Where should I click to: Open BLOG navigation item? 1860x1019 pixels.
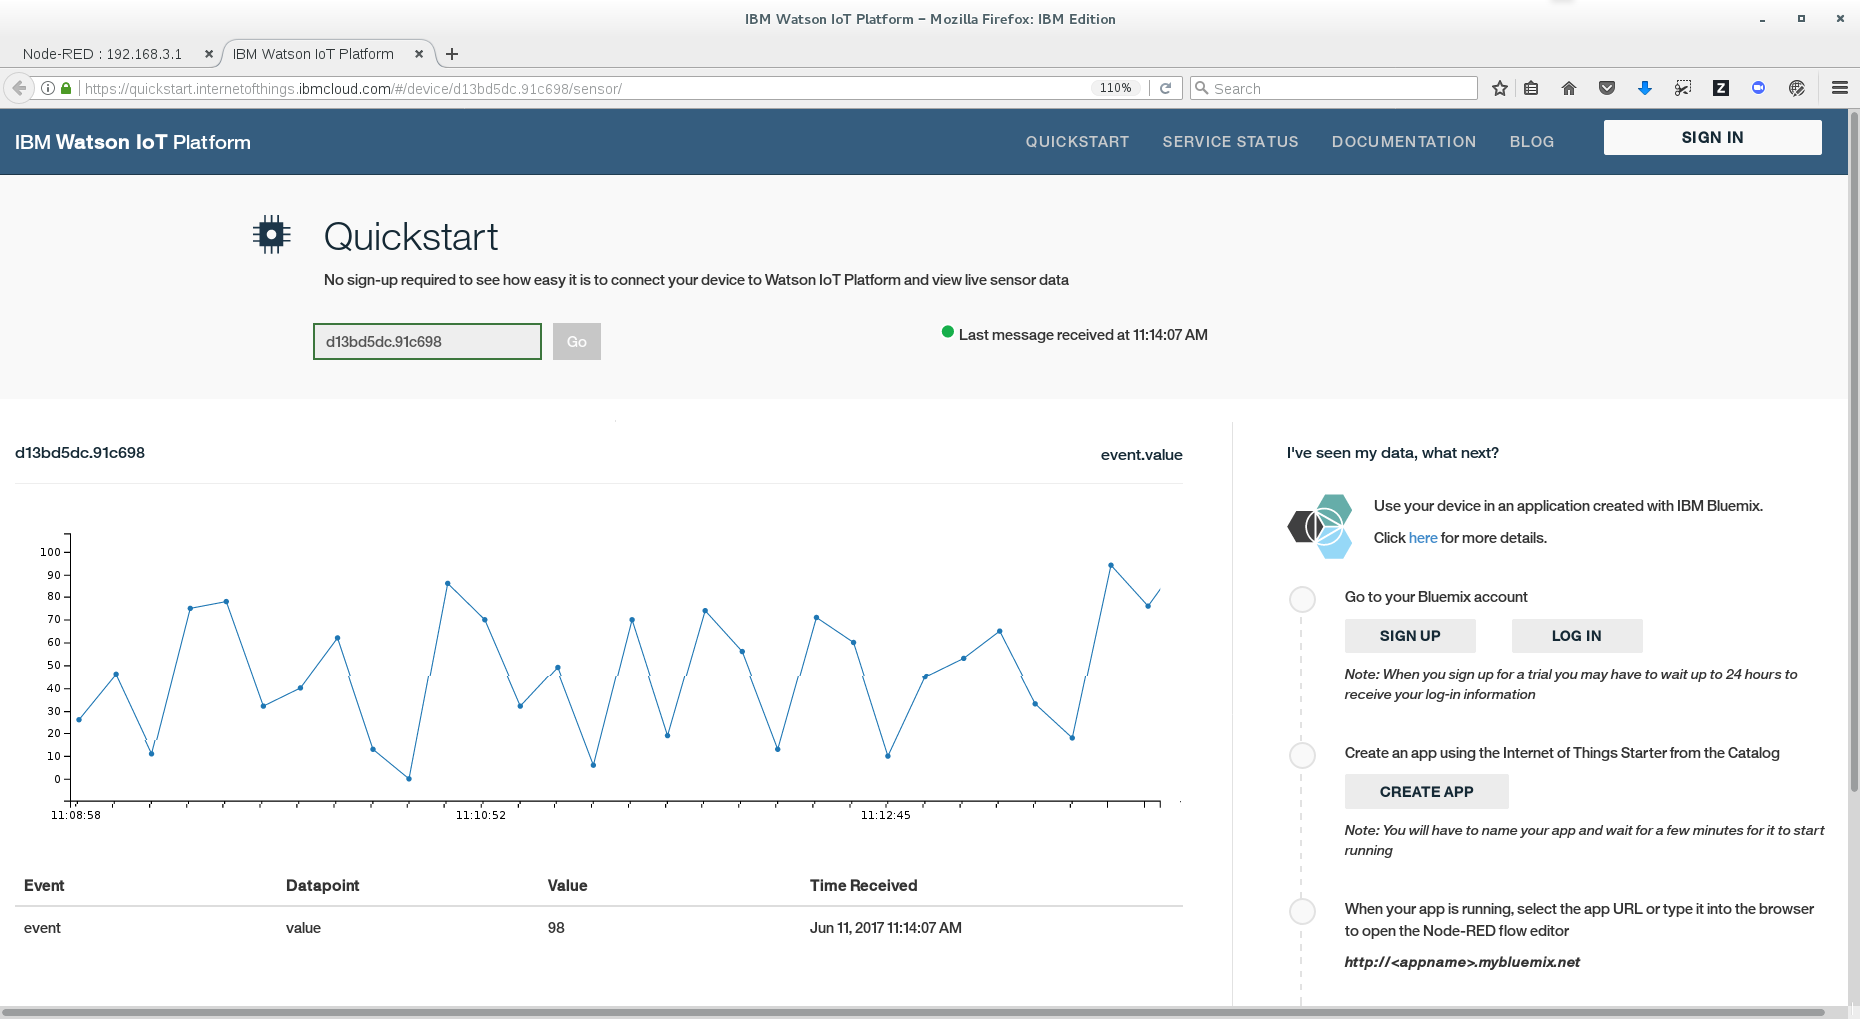1532,142
